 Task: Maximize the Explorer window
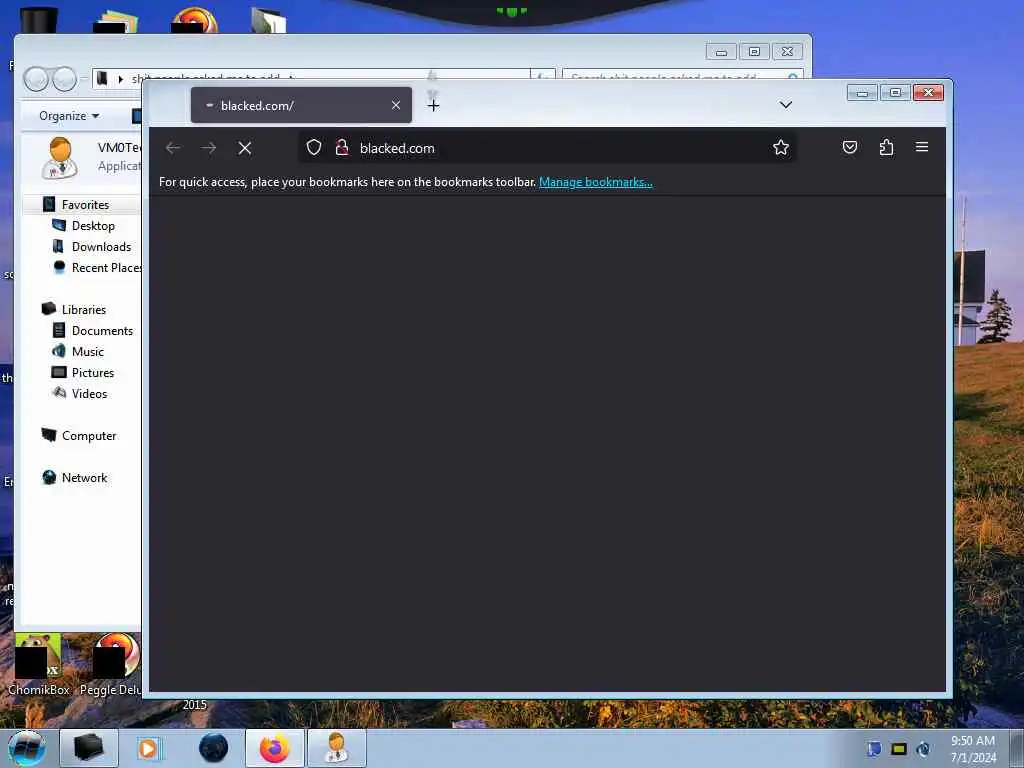tap(754, 52)
